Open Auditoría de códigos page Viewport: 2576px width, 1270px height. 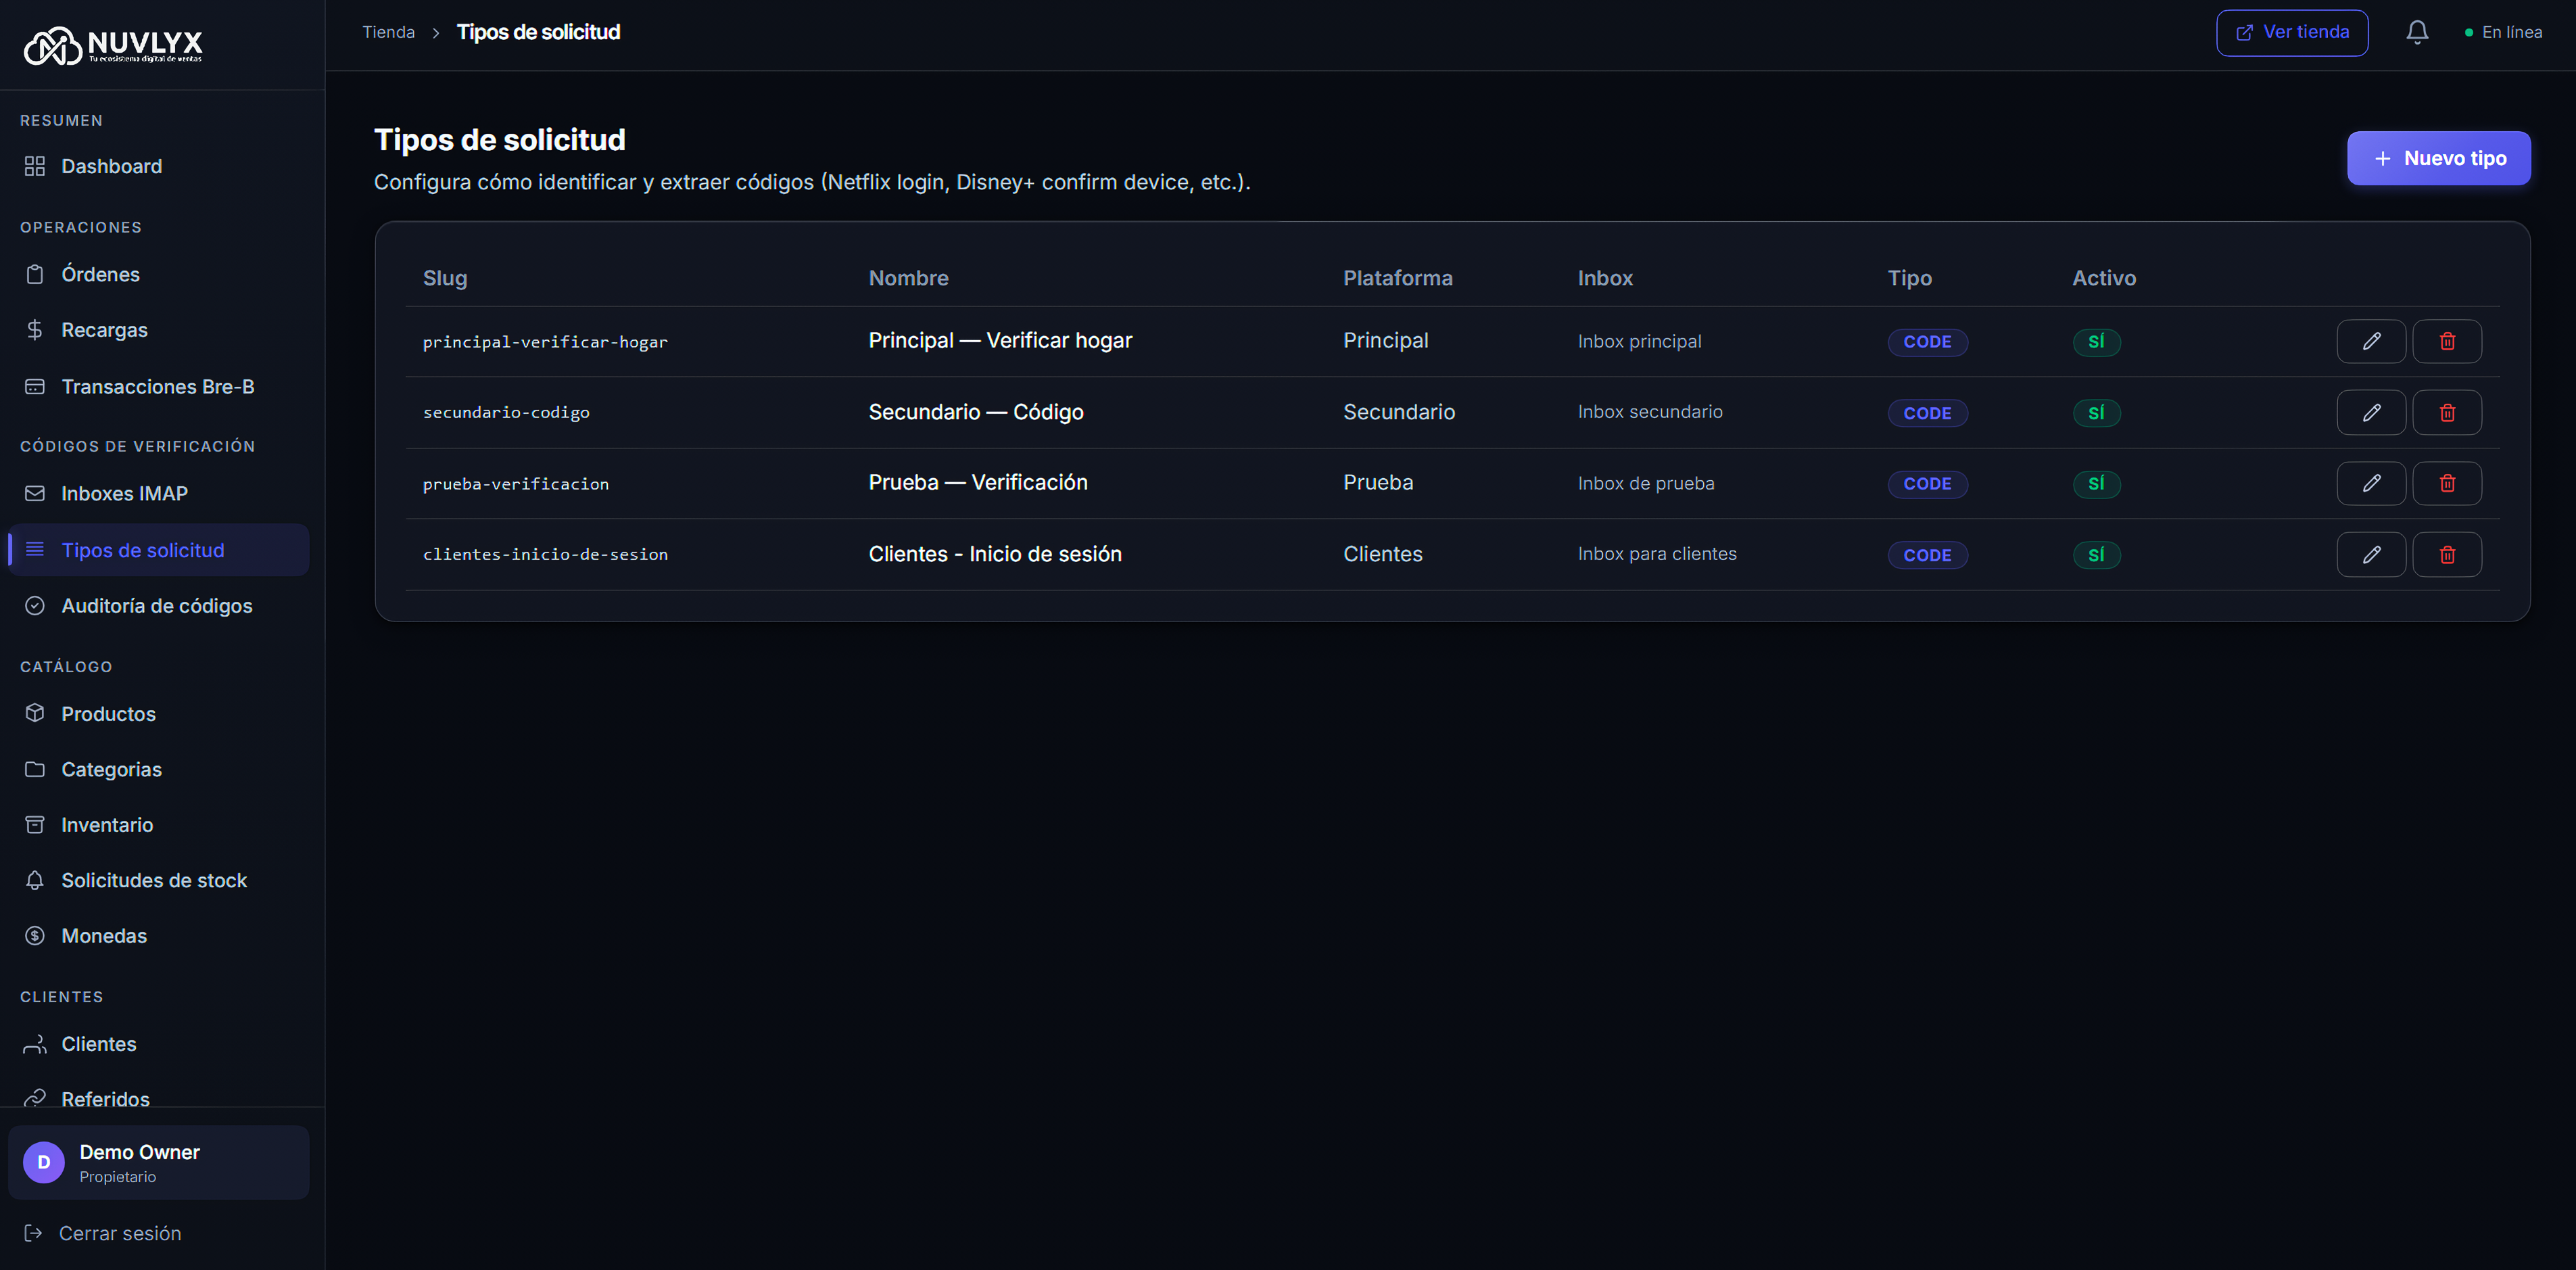158,605
